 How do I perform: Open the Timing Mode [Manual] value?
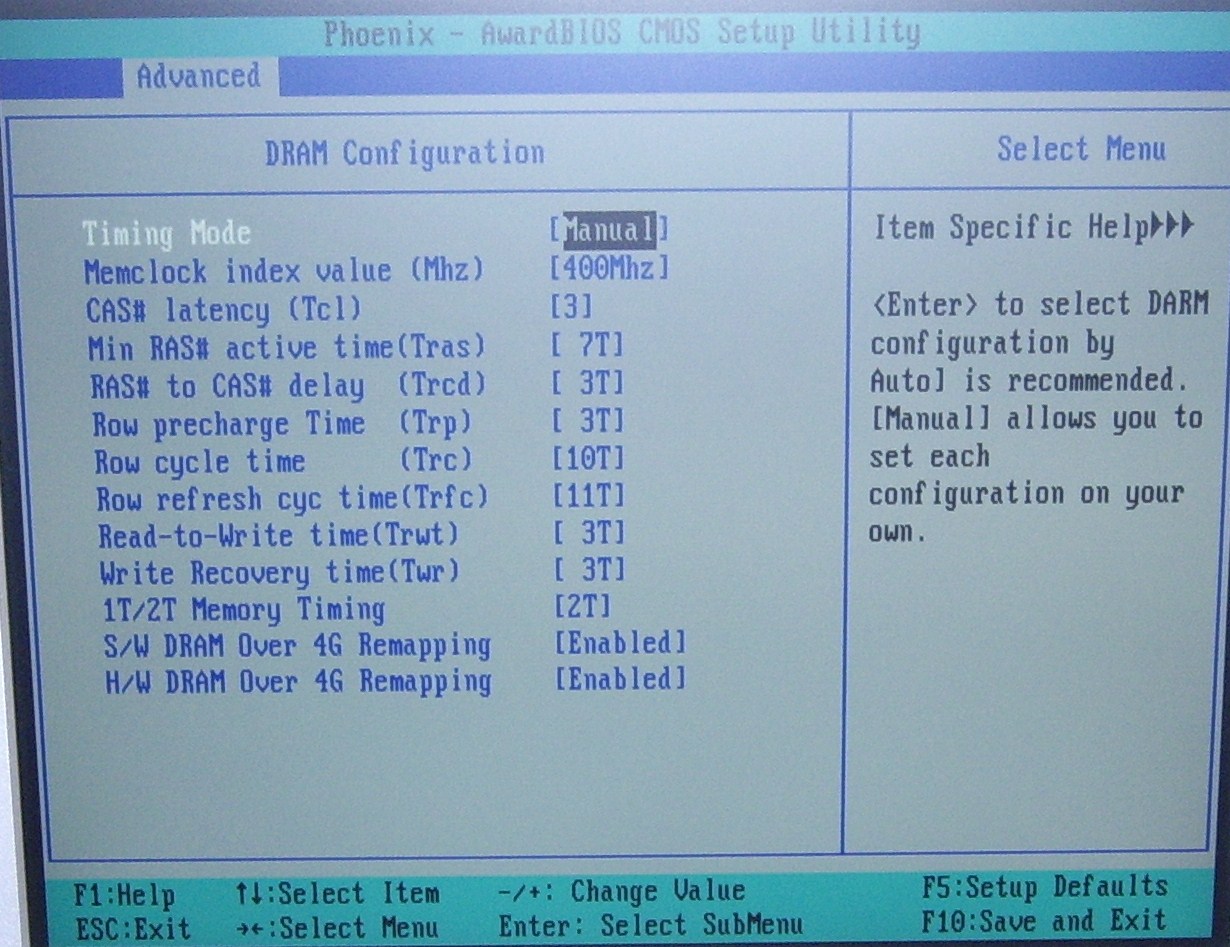[x=608, y=230]
